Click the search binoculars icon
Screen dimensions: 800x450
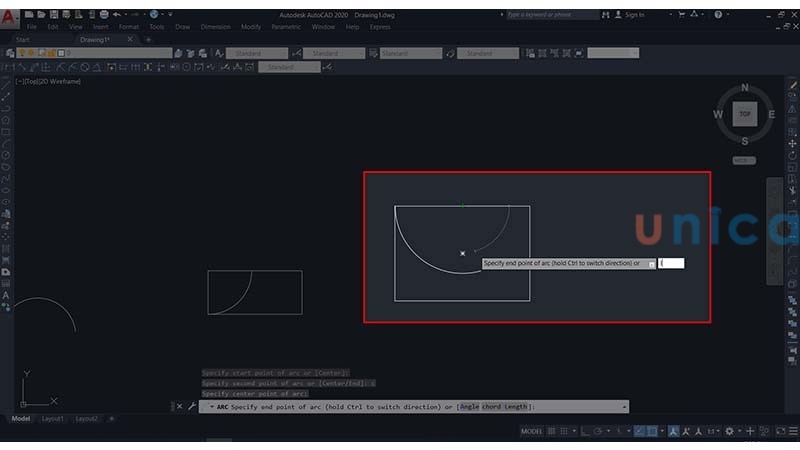click(606, 15)
